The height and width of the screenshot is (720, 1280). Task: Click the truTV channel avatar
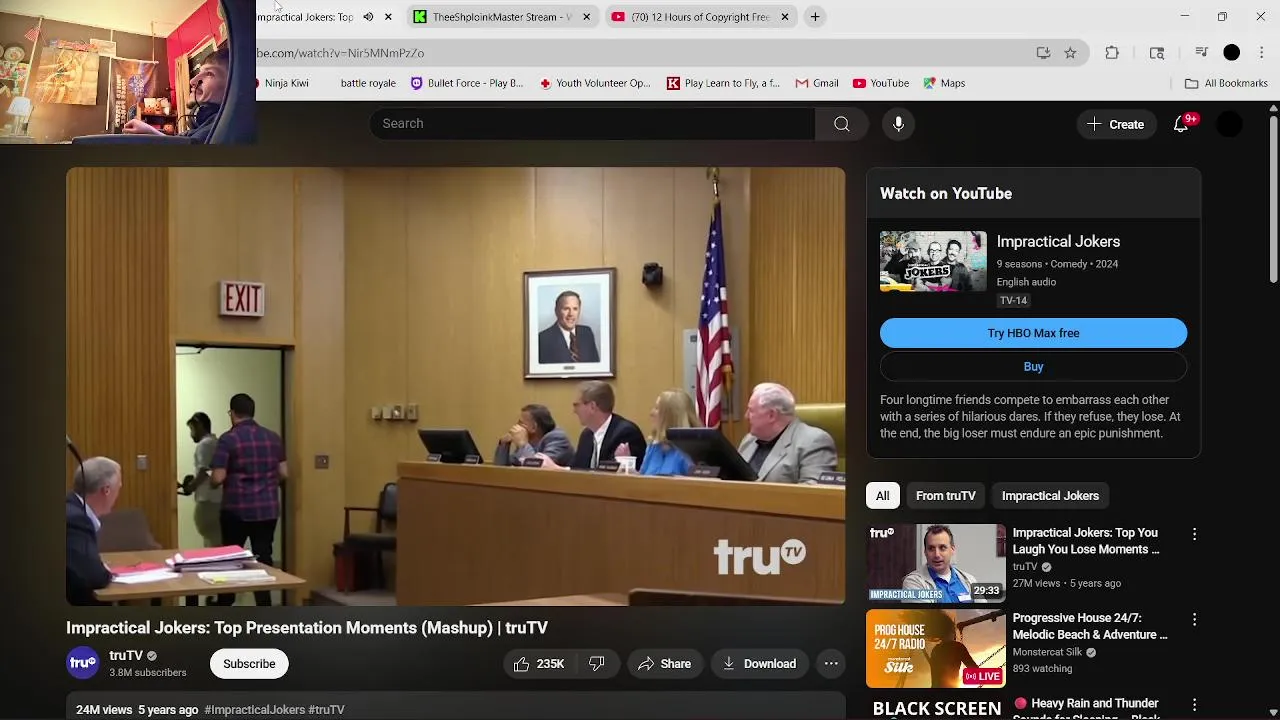[x=83, y=663]
